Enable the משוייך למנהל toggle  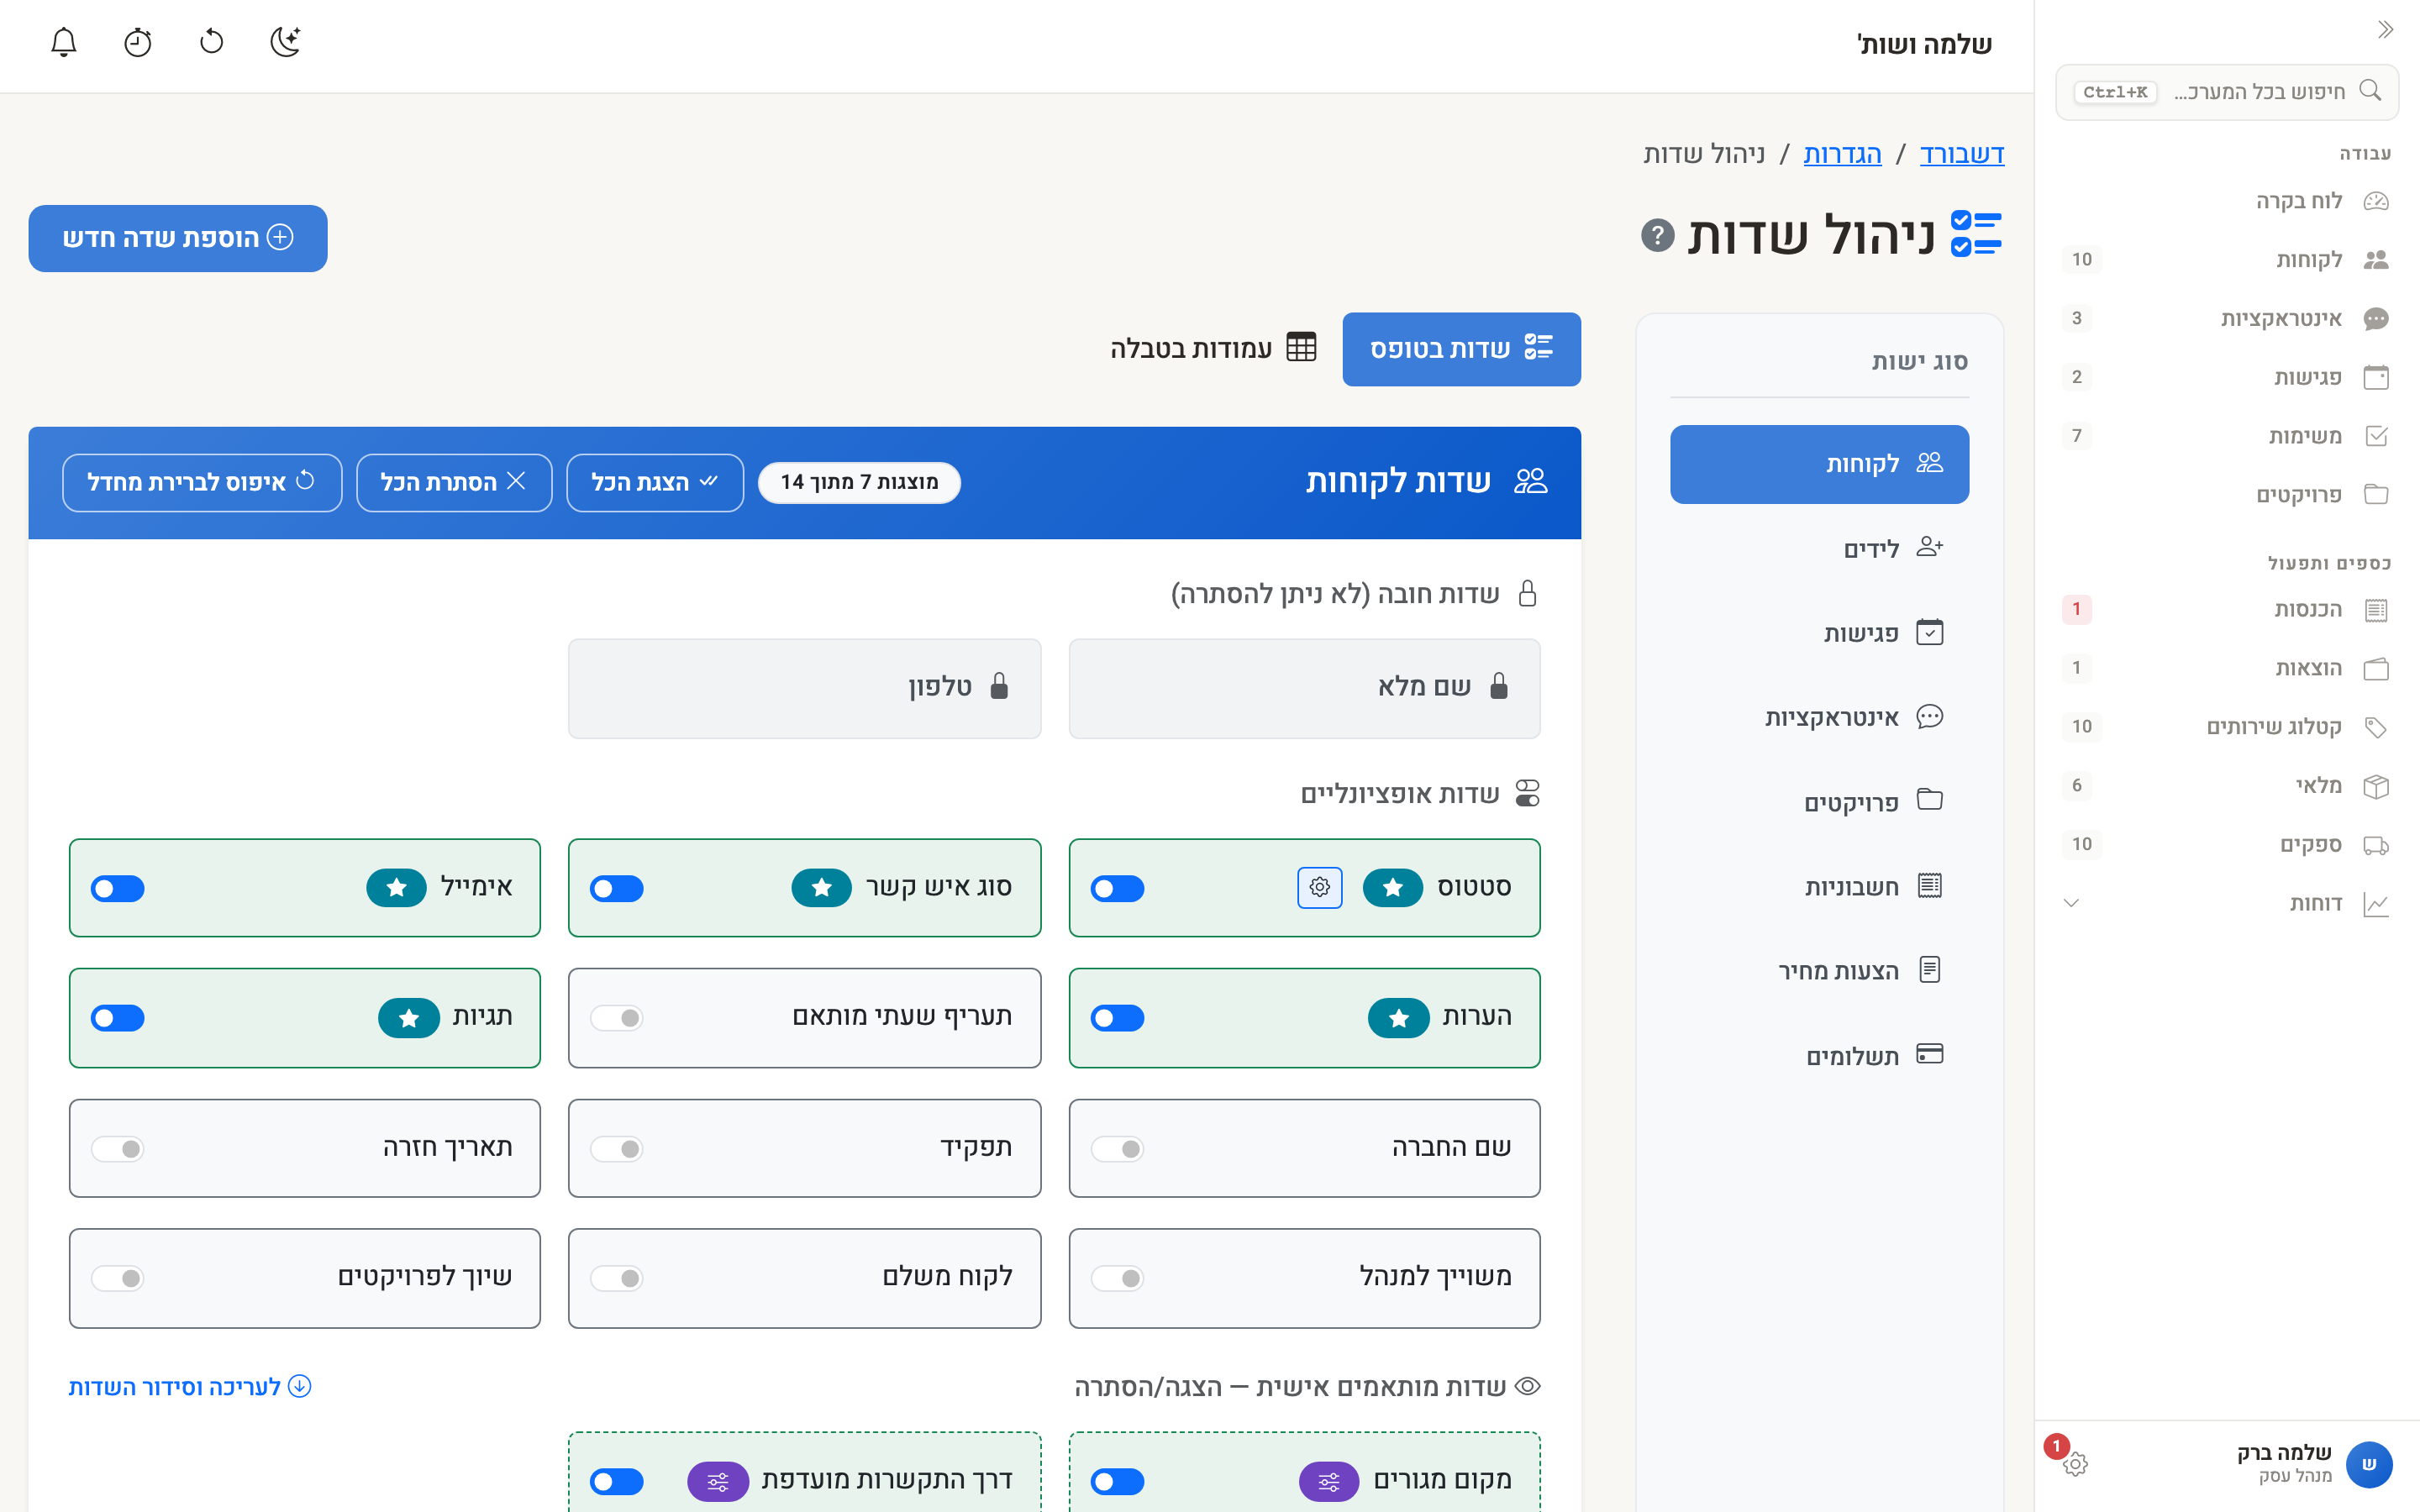click(x=1117, y=1278)
